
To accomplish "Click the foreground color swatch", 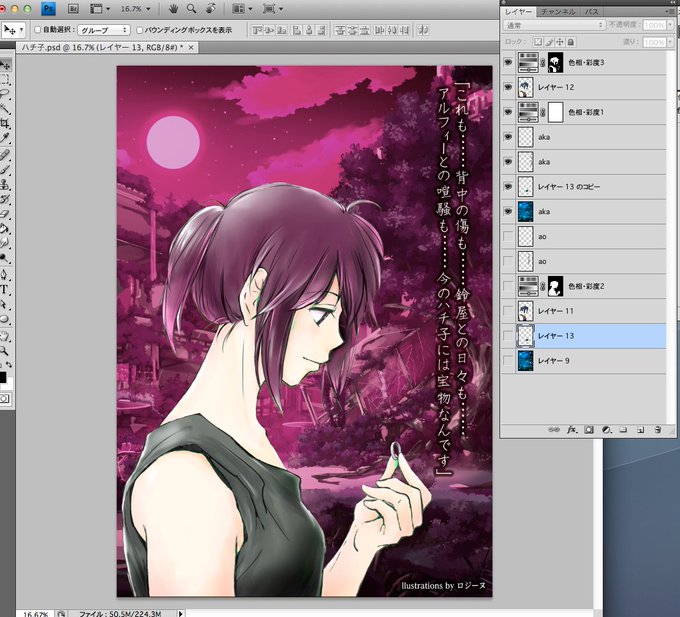I will point(3,377).
